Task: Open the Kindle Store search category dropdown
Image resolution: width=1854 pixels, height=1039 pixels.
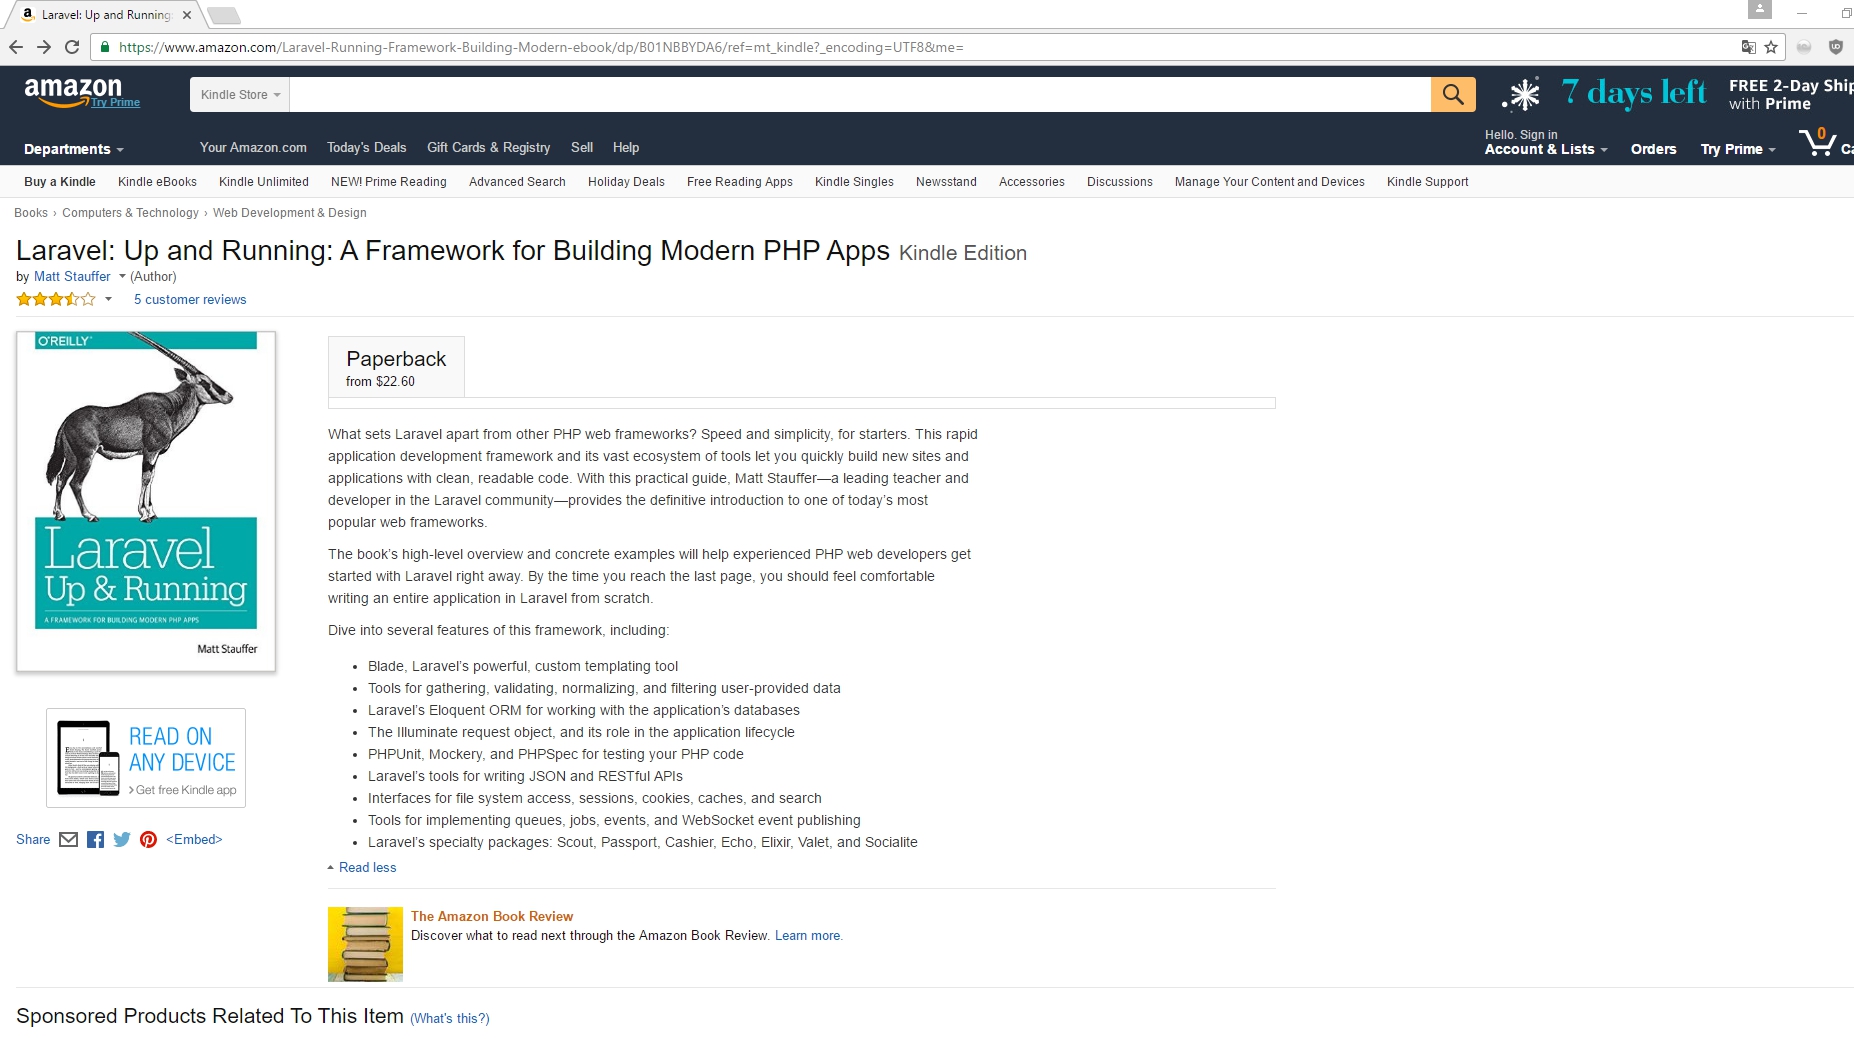Action: tap(240, 95)
